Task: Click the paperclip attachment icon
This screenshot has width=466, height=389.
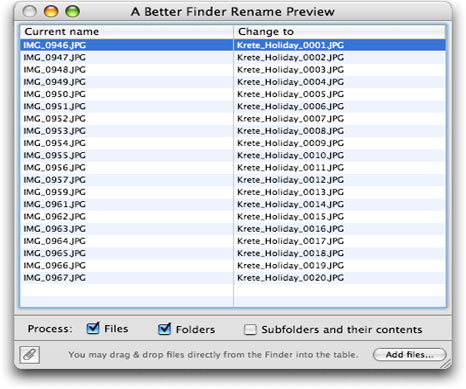Action: (30, 355)
